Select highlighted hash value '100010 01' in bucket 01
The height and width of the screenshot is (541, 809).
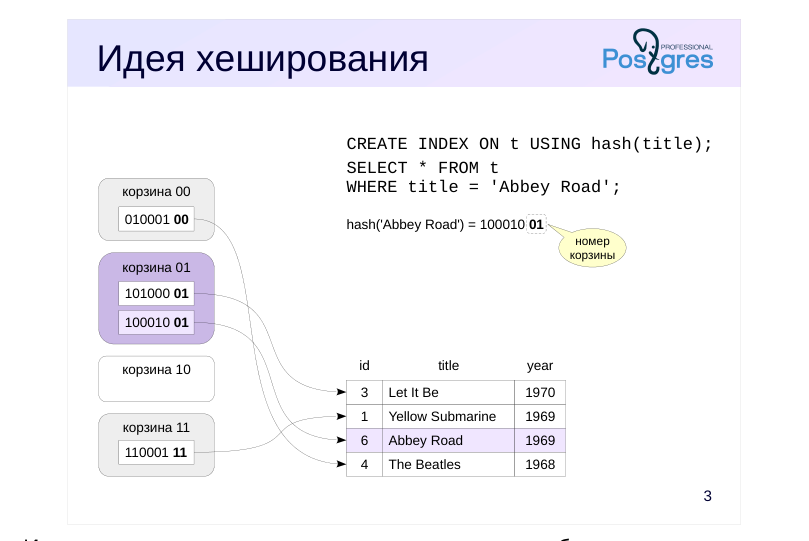coord(156,322)
